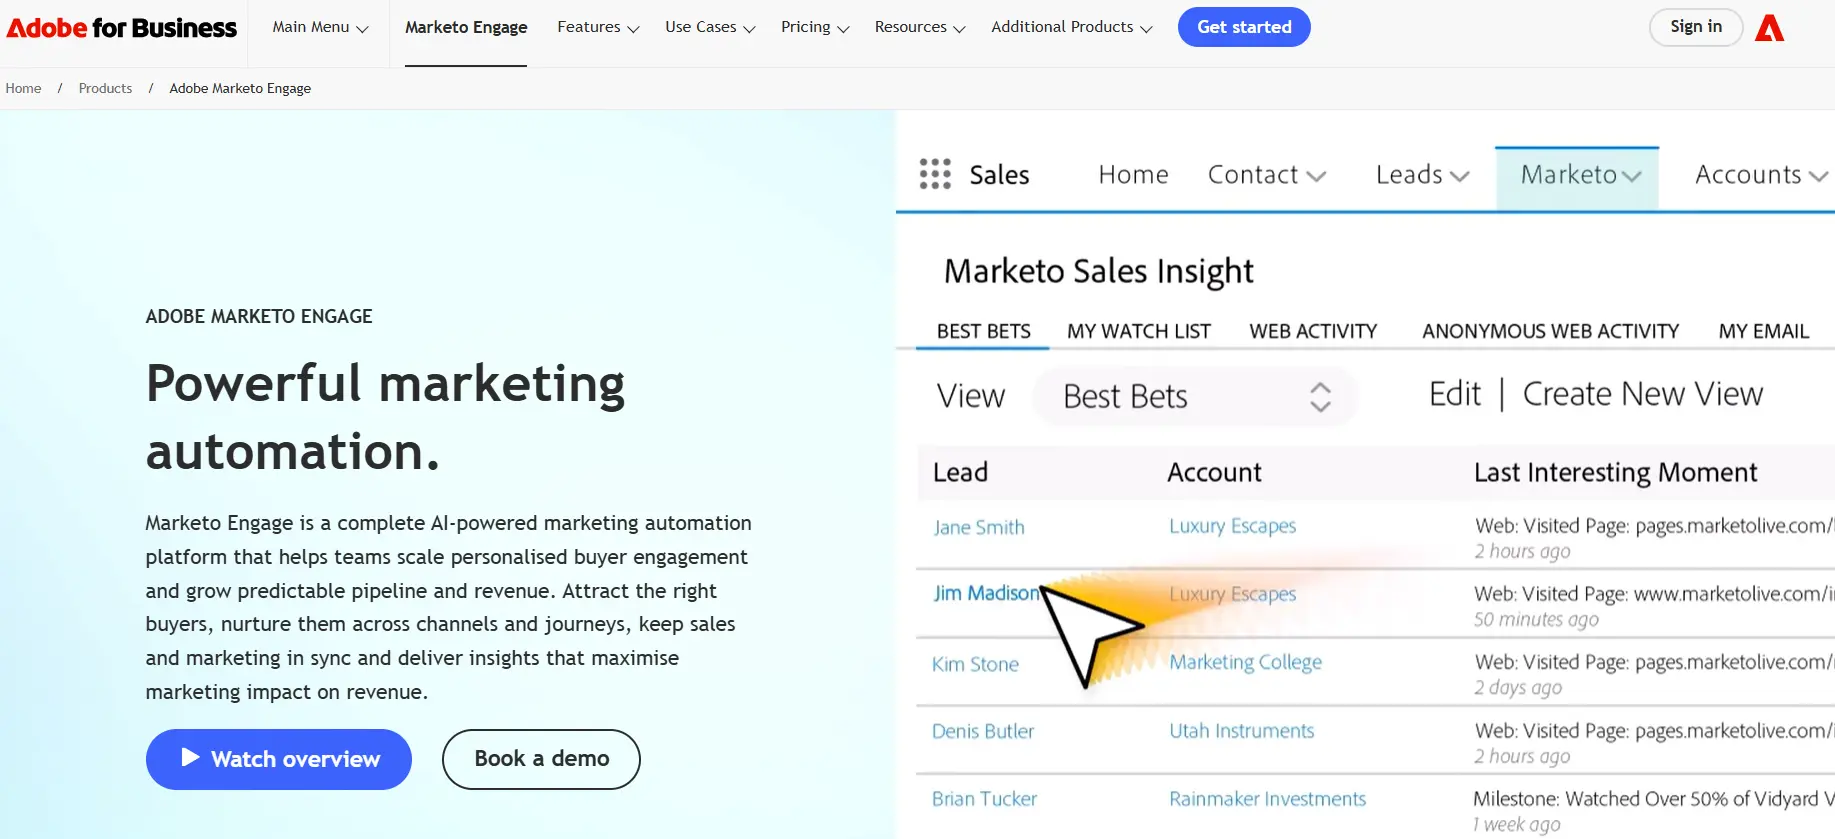Click the play icon in Watch overview

(190, 758)
